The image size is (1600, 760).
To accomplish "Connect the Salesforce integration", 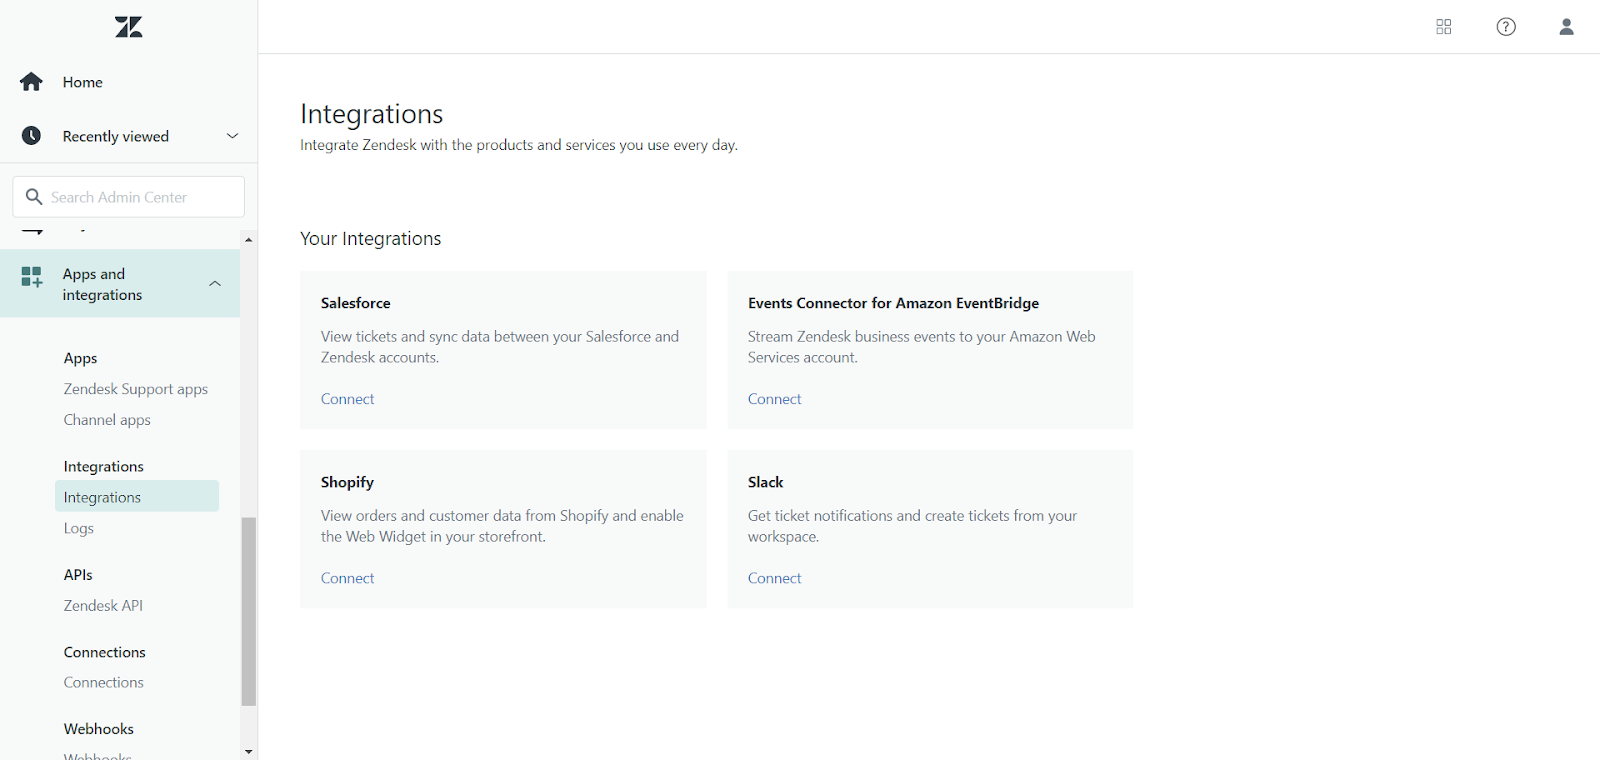I will [x=347, y=399].
